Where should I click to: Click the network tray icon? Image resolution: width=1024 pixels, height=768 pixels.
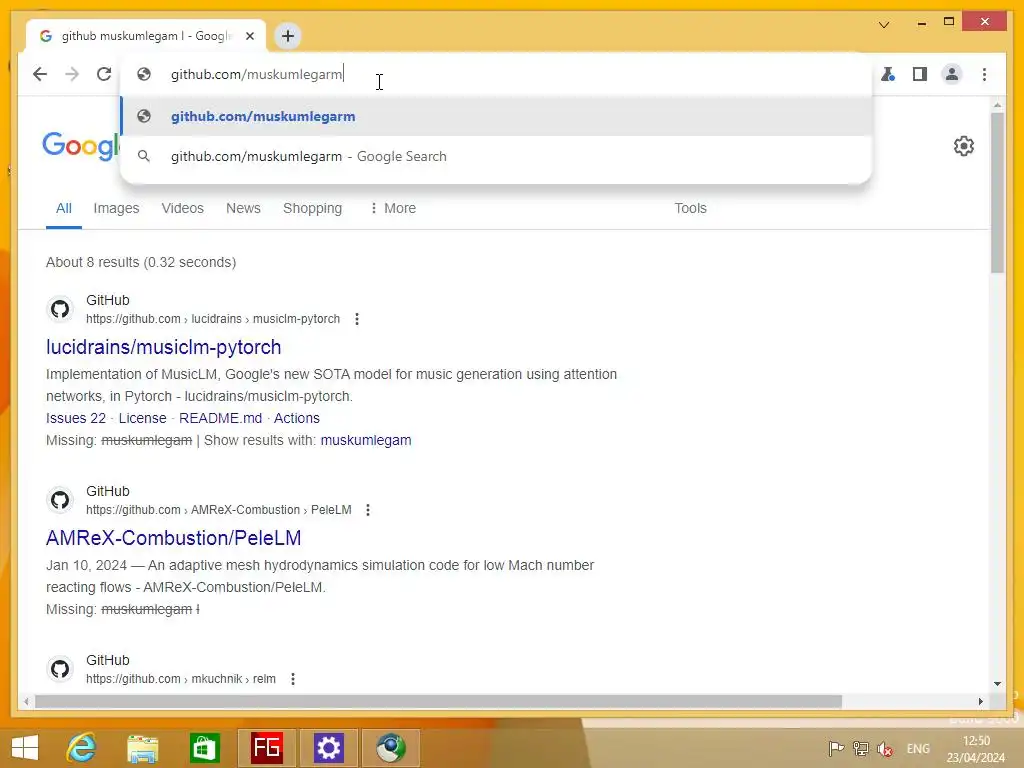tap(861, 749)
